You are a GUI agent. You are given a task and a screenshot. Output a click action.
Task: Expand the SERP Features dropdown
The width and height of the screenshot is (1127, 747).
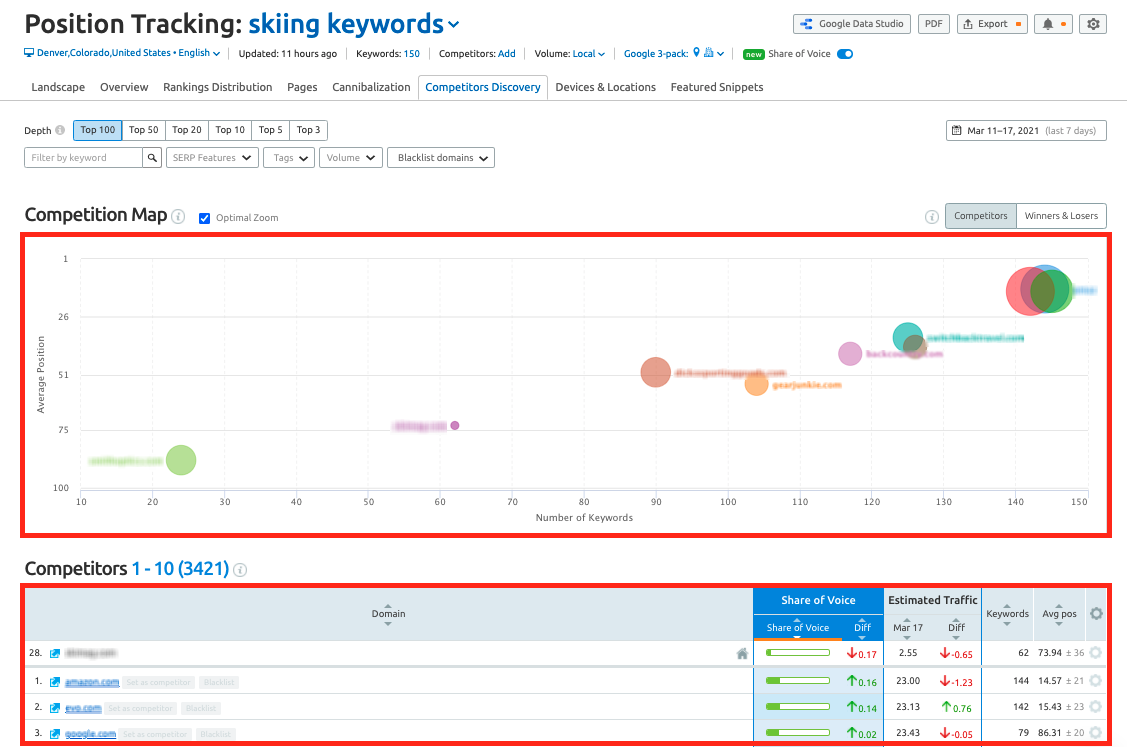[211, 158]
